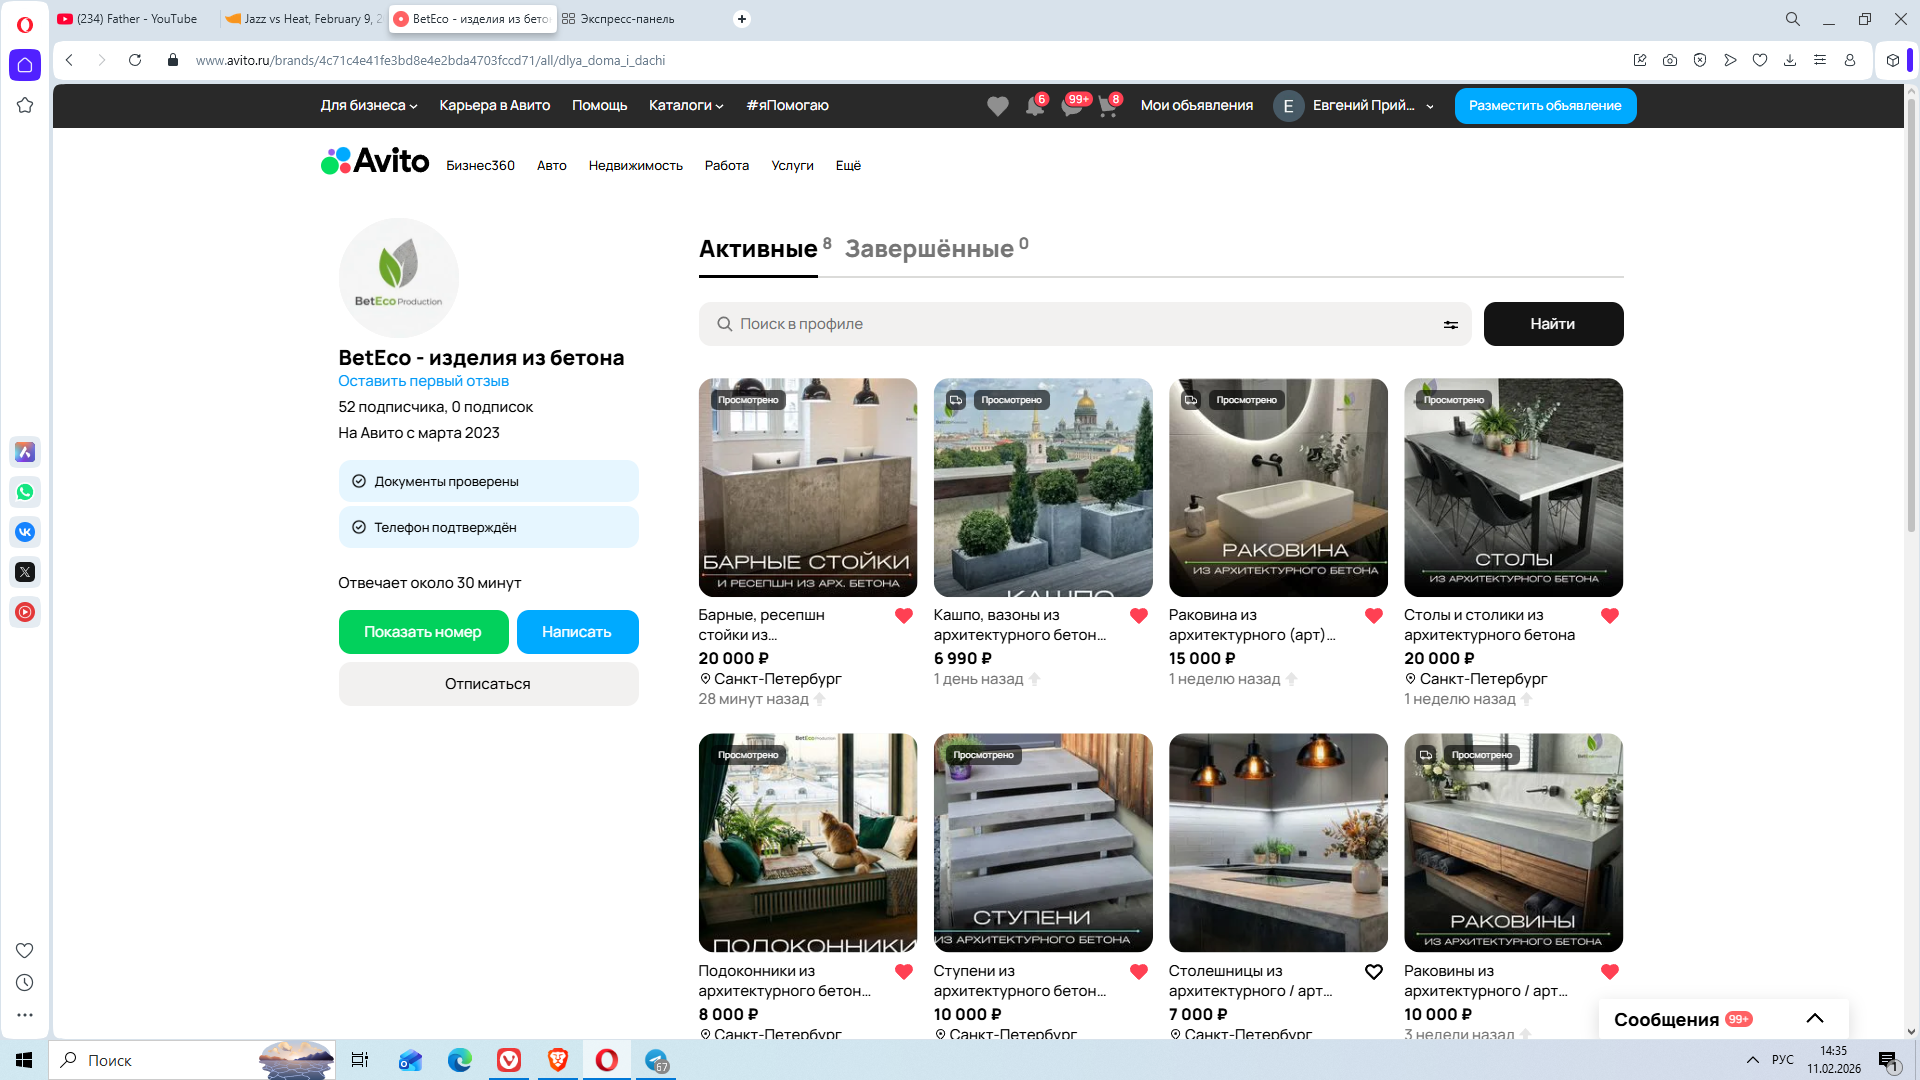Expand the Каталоги dropdown menu

pyautogui.click(x=686, y=106)
